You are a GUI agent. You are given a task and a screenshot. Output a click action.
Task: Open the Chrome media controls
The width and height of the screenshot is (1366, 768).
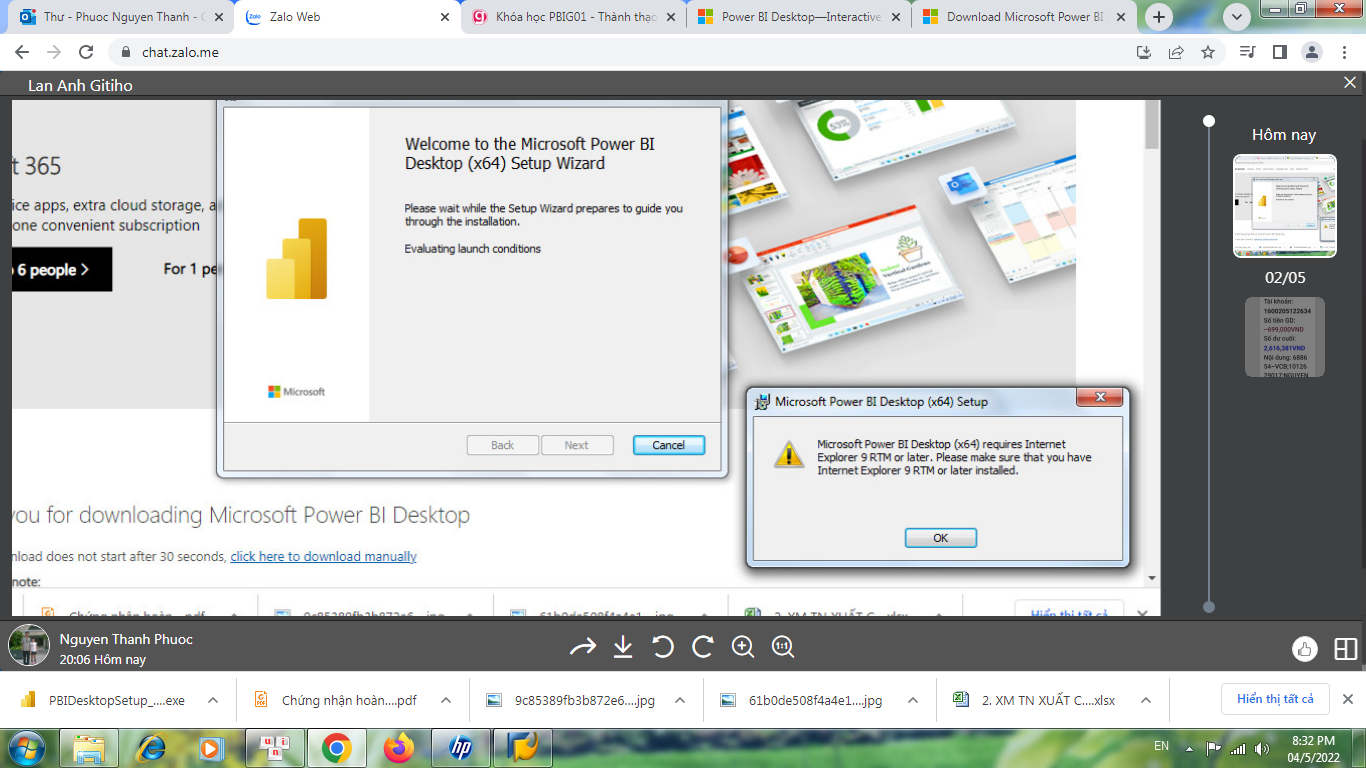pyautogui.click(x=1247, y=52)
